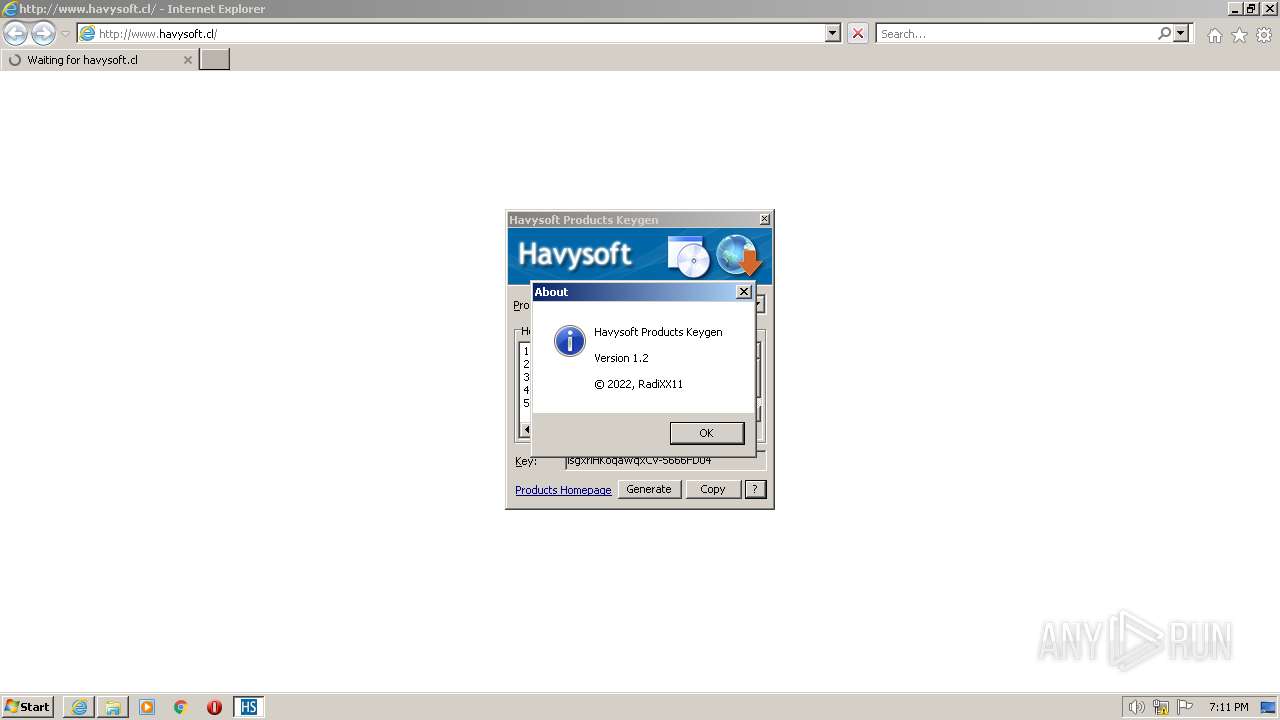Click the globe download icon in banner
Screen dimensions: 1280x720
coord(739,256)
